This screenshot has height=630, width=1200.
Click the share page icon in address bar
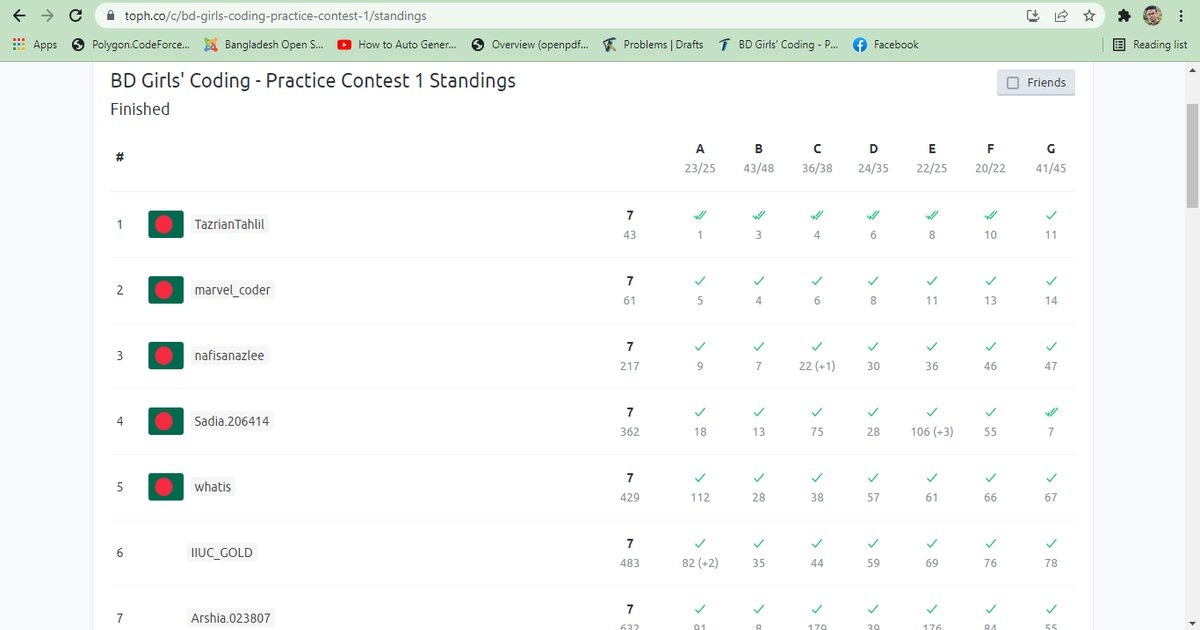click(1061, 16)
